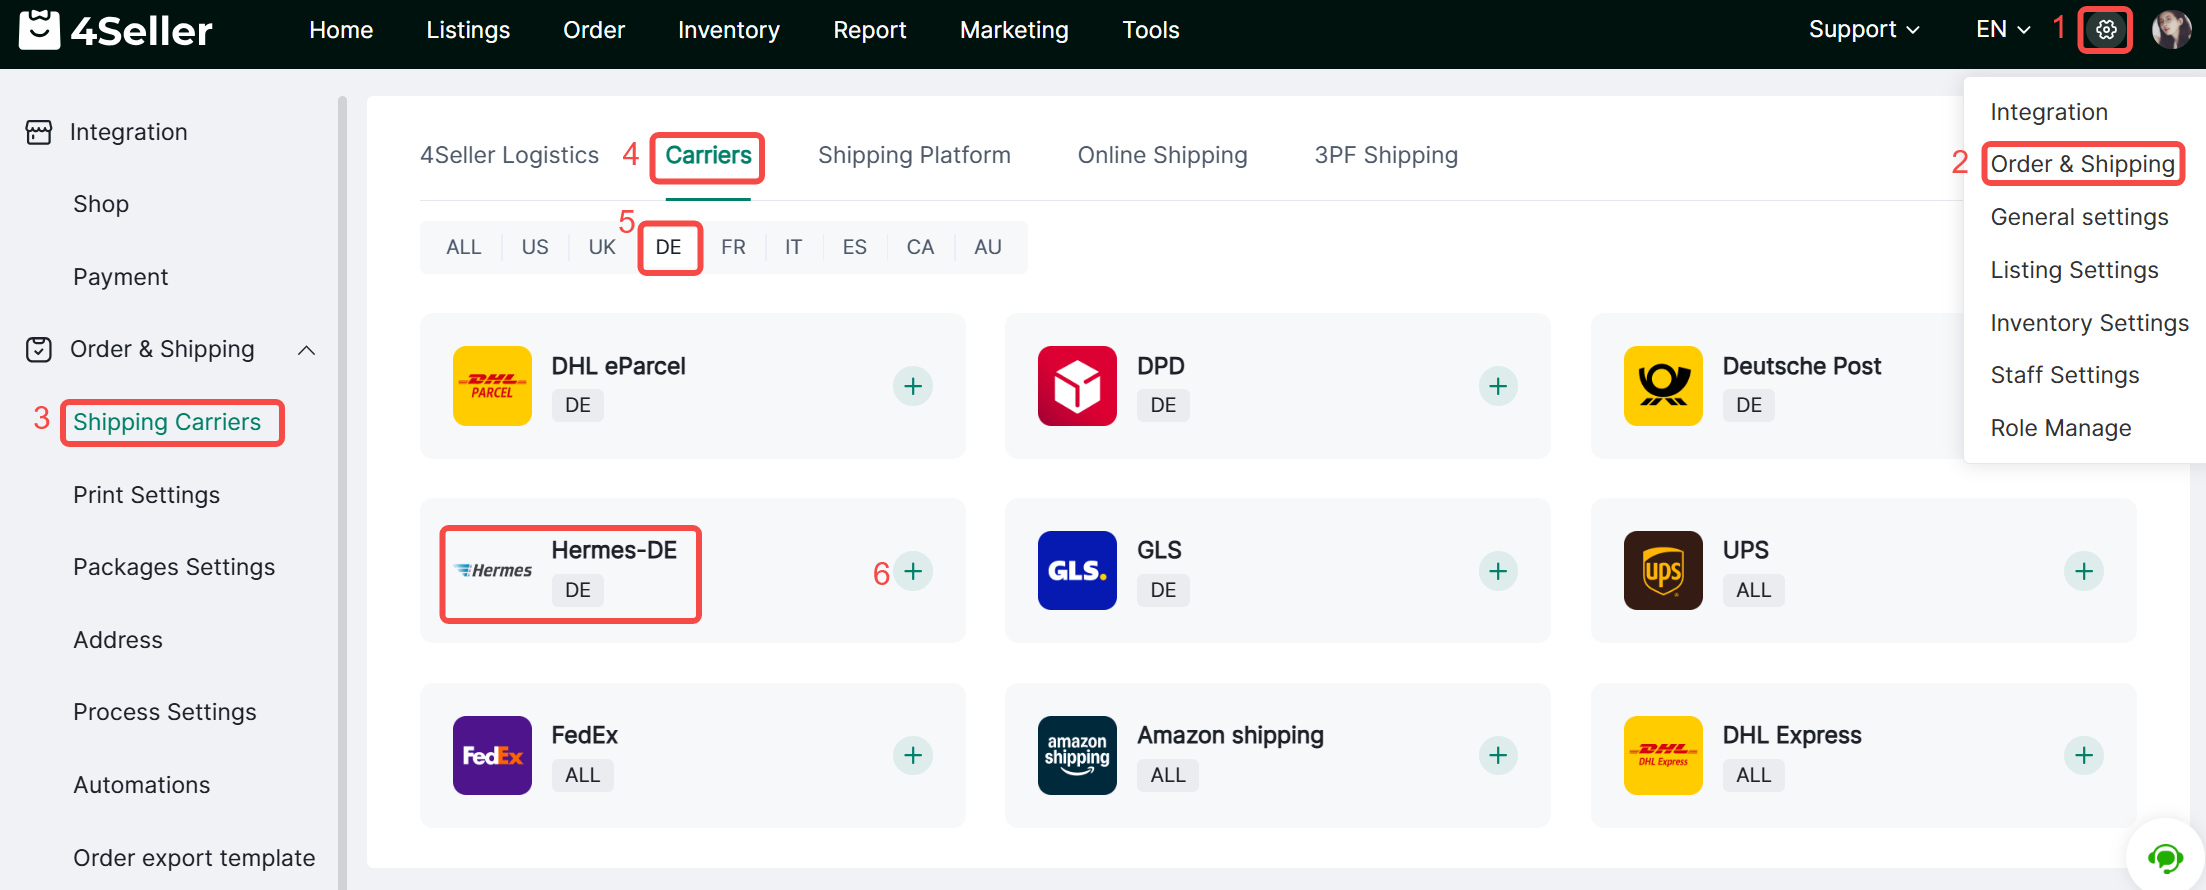Click the plus icon for DPD
This screenshot has height=890, width=2206.
1497,386
